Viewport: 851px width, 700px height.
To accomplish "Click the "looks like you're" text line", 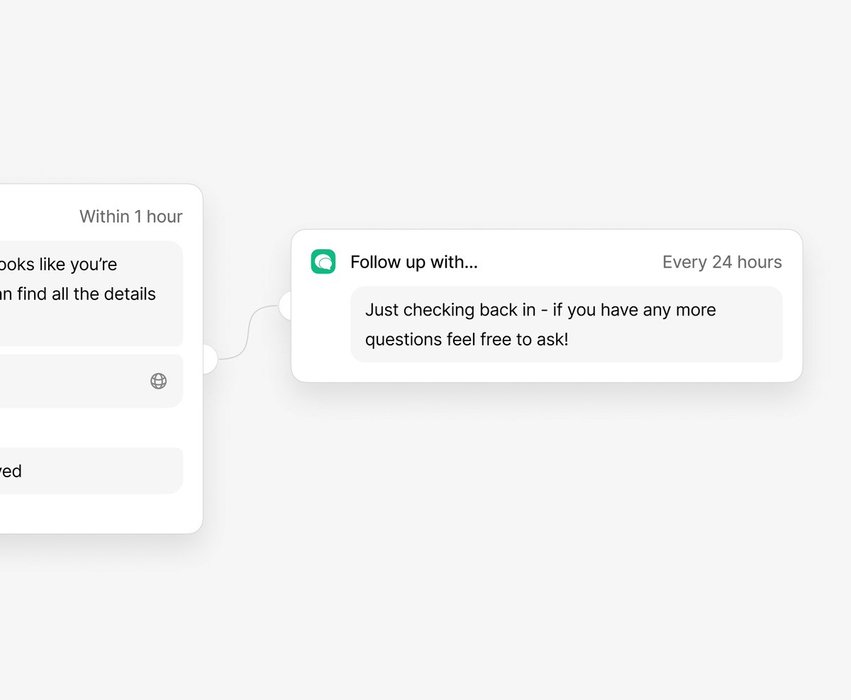I will click(58, 264).
